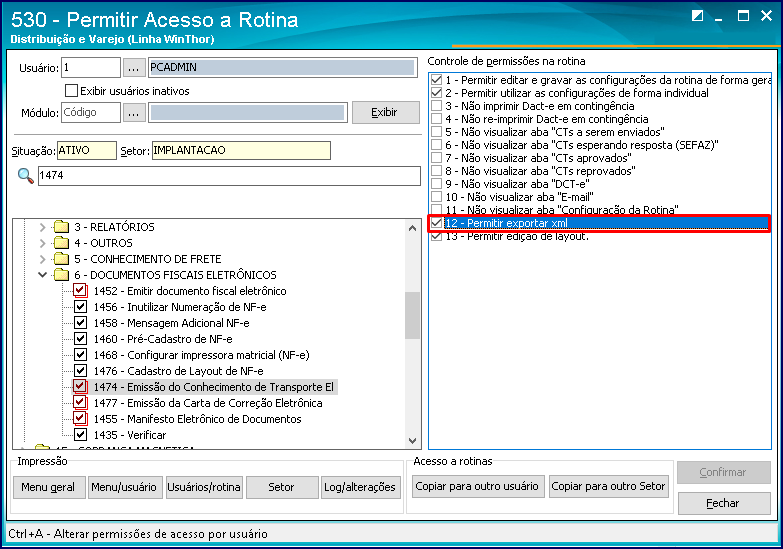Toggle checkbox for 1456 Inutilizar Numeração de NF-e
The height and width of the screenshot is (549, 783).
80,307
